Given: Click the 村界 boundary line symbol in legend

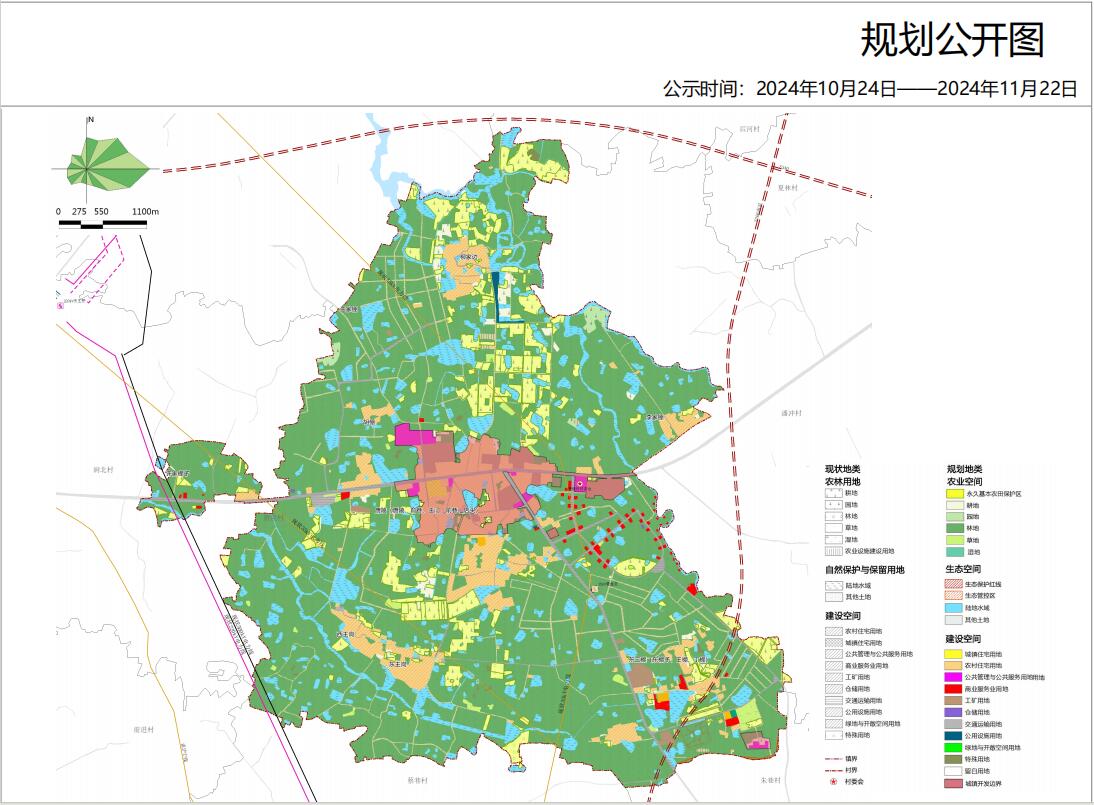Looking at the screenshot, I should point(833,770).
